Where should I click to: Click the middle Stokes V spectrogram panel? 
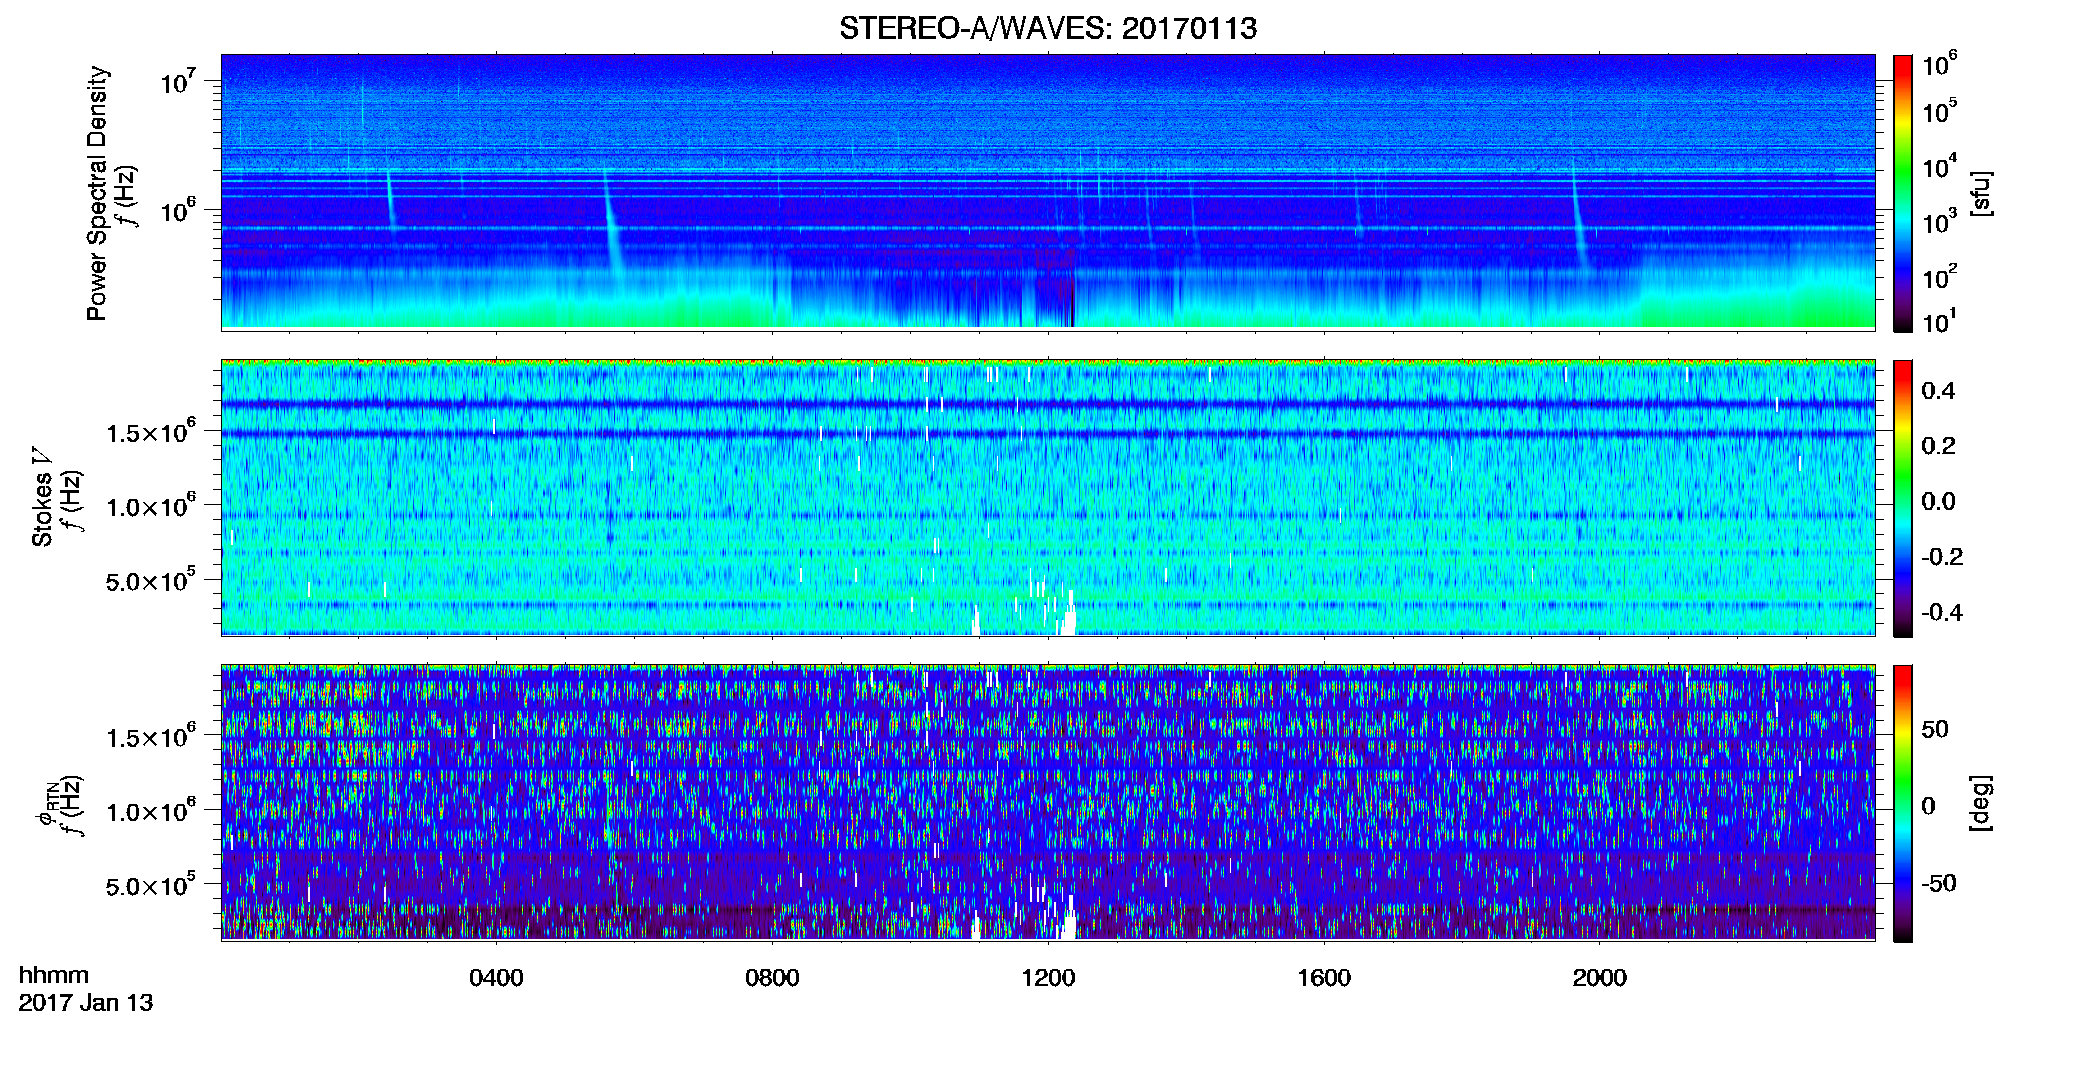pyautogui.click(x=1048, y=498)
